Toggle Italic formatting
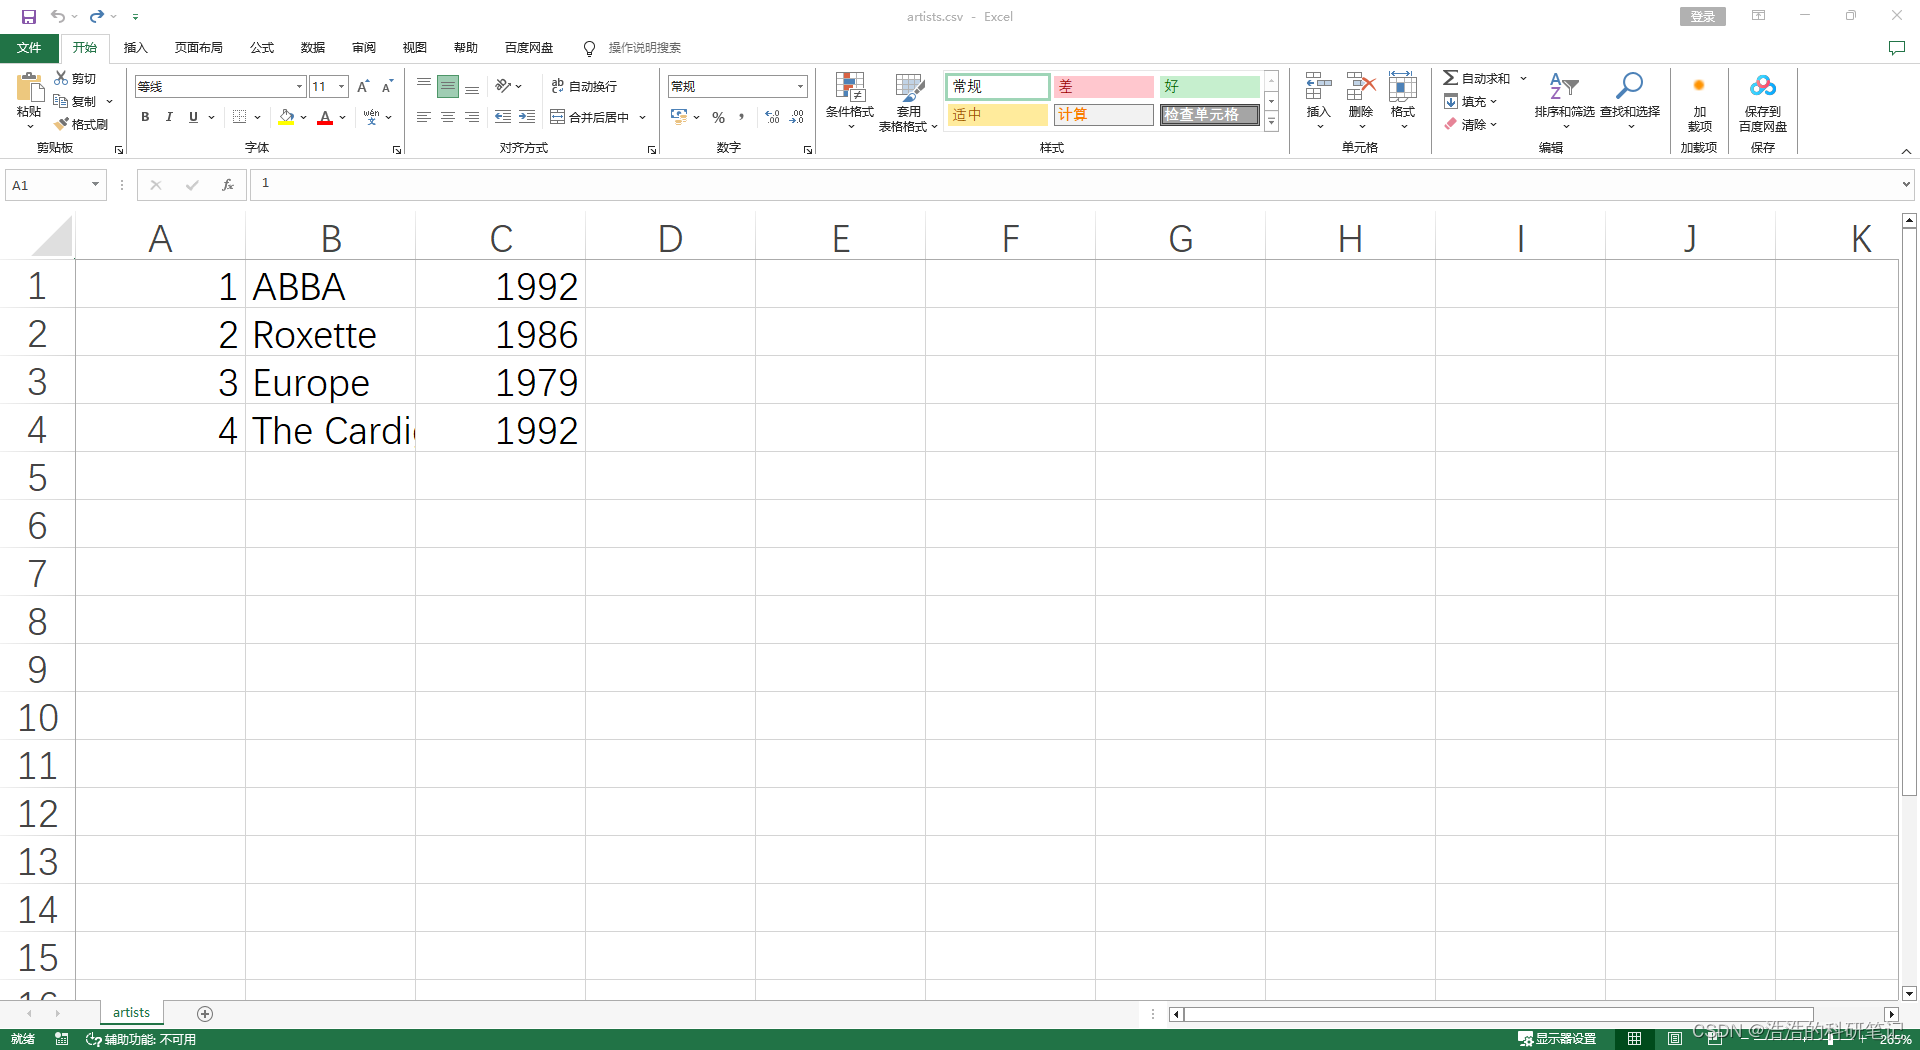 pyautogui.click(x=169, y=117)
